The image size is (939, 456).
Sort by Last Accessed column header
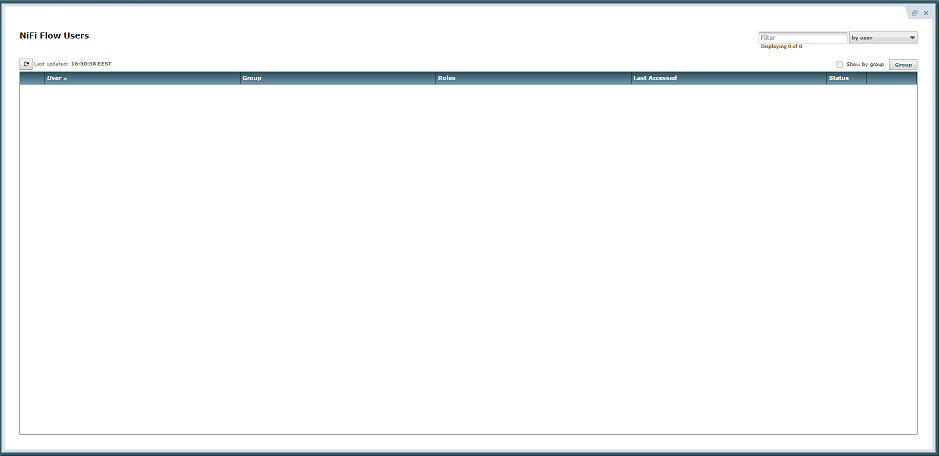729,78
